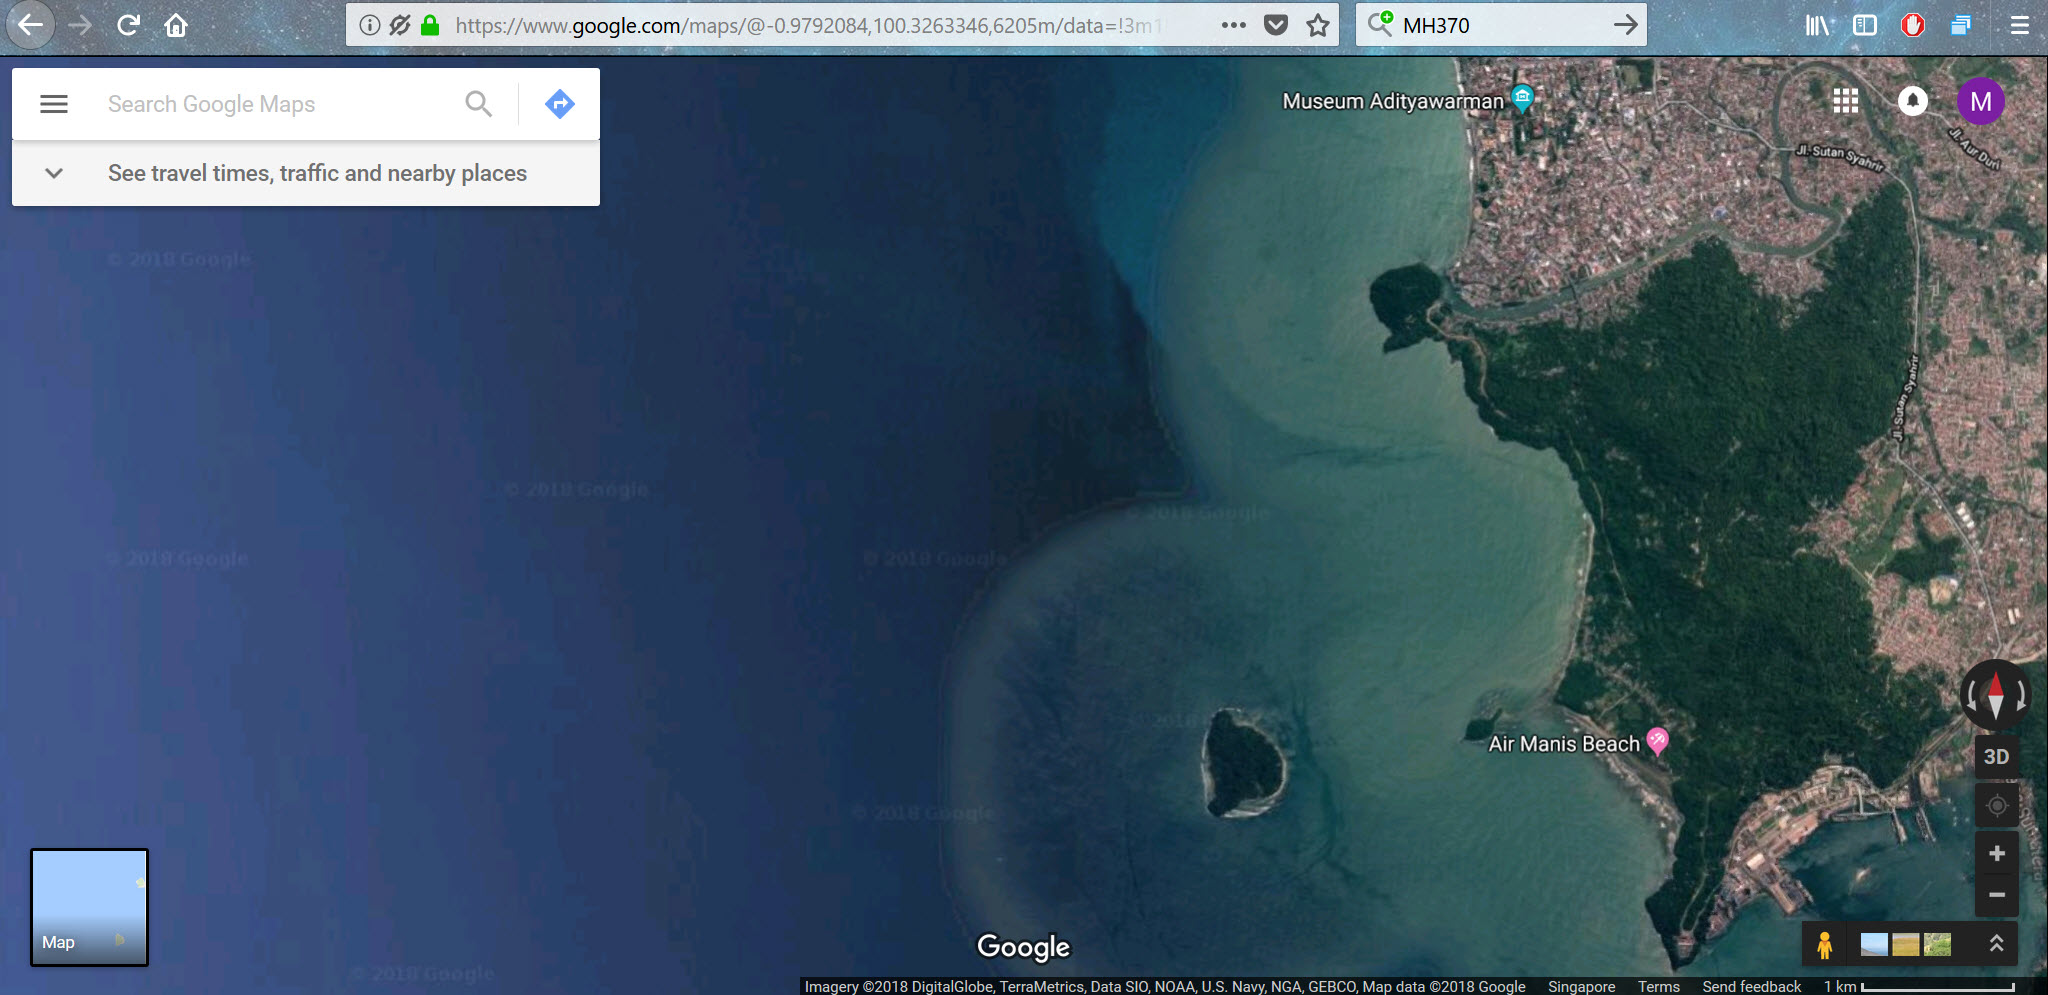Open the Terms link
This screenshot has height=995, width=2048.
tap(1659, 986)
